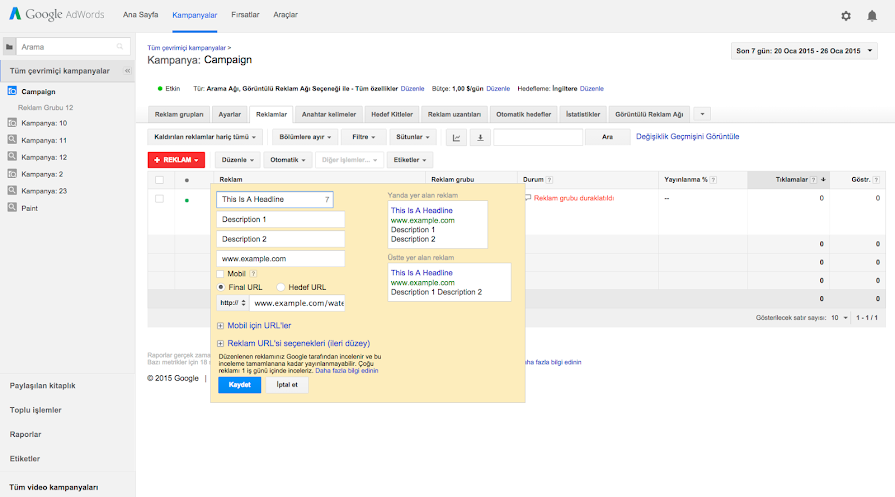Click the green status dot in the ad row
The height and width of the screenshot is (497, 895).
click(x=187, y=200)
